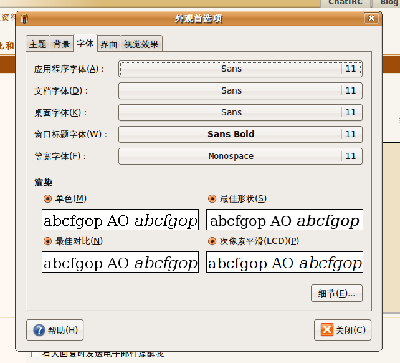
Task: Open window title font Sans Bold picker
Action: [x=240, y=134]
